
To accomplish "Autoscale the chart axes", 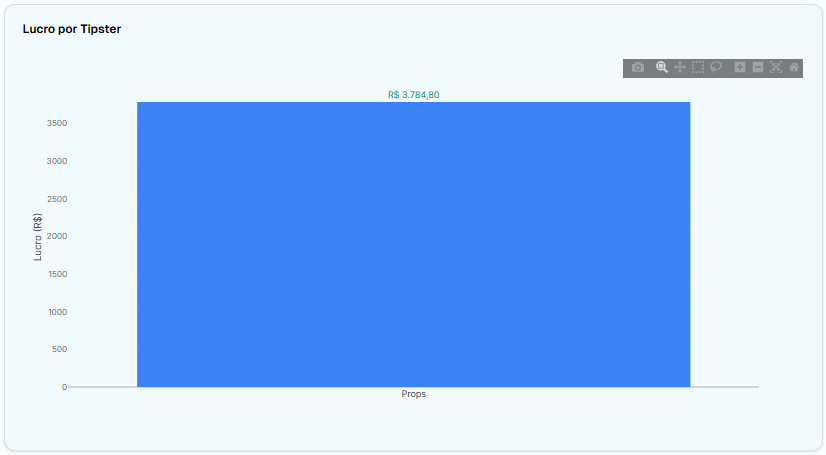I will pos(776,67).
